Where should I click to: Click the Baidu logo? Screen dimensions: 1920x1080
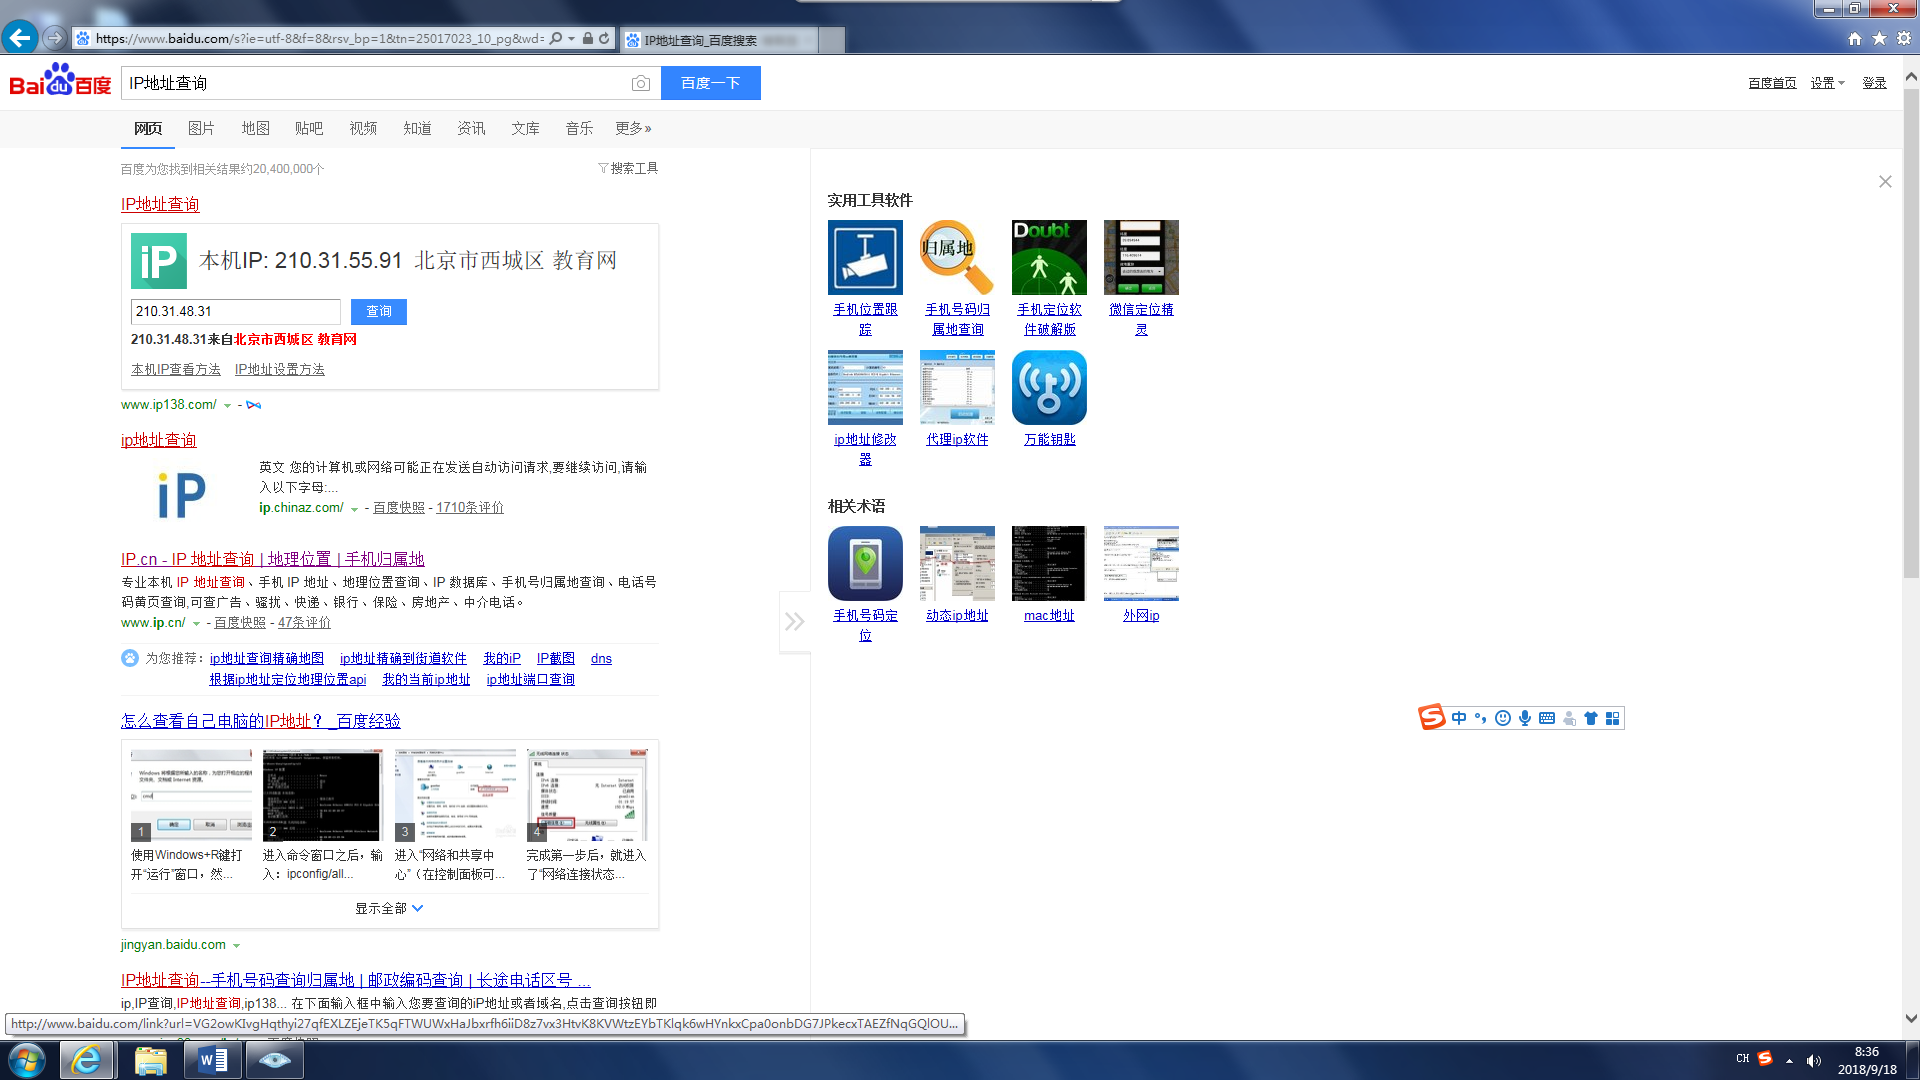coord(60,80)
